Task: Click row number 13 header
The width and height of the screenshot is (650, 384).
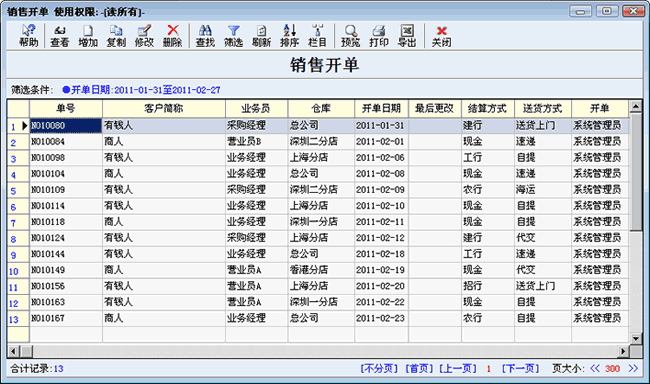Action: click(x=18, y=319)
